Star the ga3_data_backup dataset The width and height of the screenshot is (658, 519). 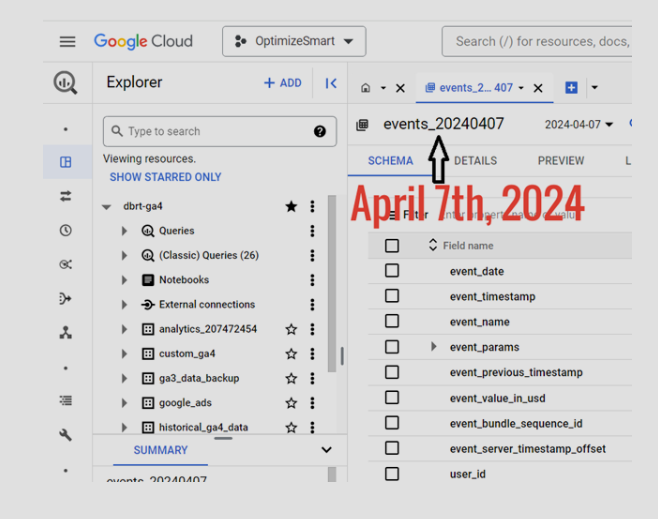(291, 378)
